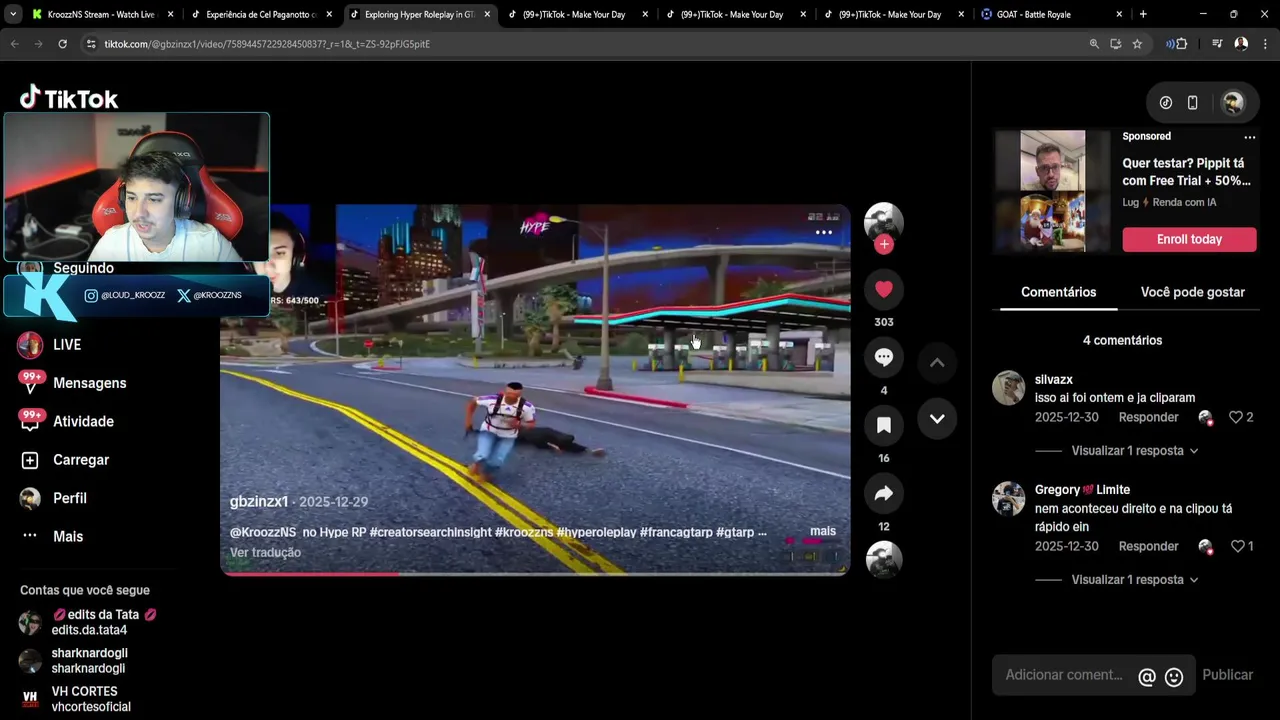
Task: Click the phone app icon at top right
Action: tap(1192, 103)
